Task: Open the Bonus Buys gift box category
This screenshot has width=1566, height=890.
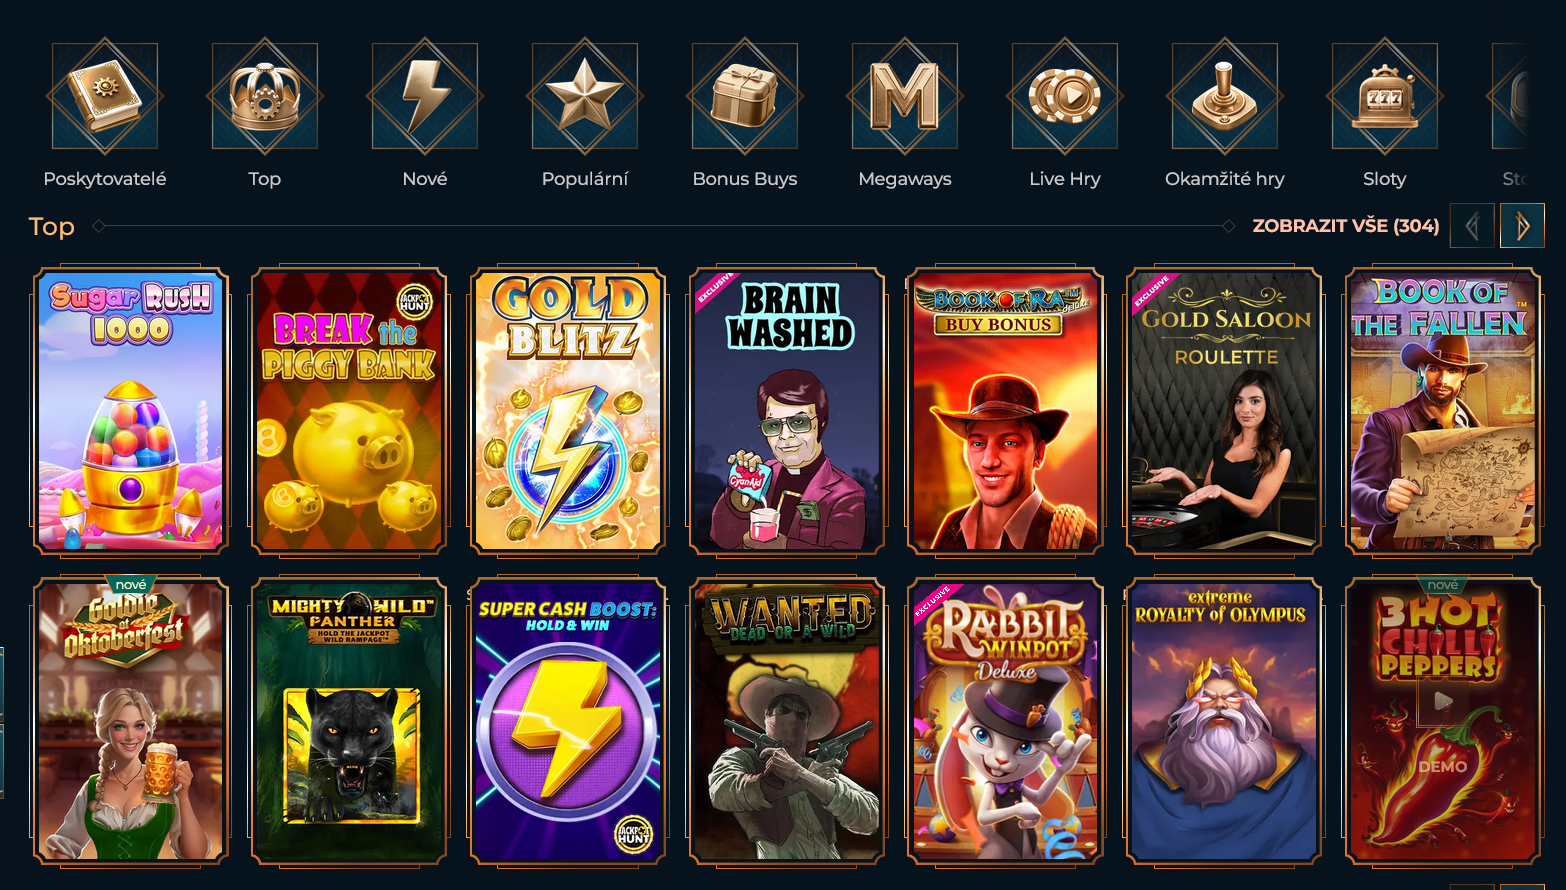Action: (745, 97)
